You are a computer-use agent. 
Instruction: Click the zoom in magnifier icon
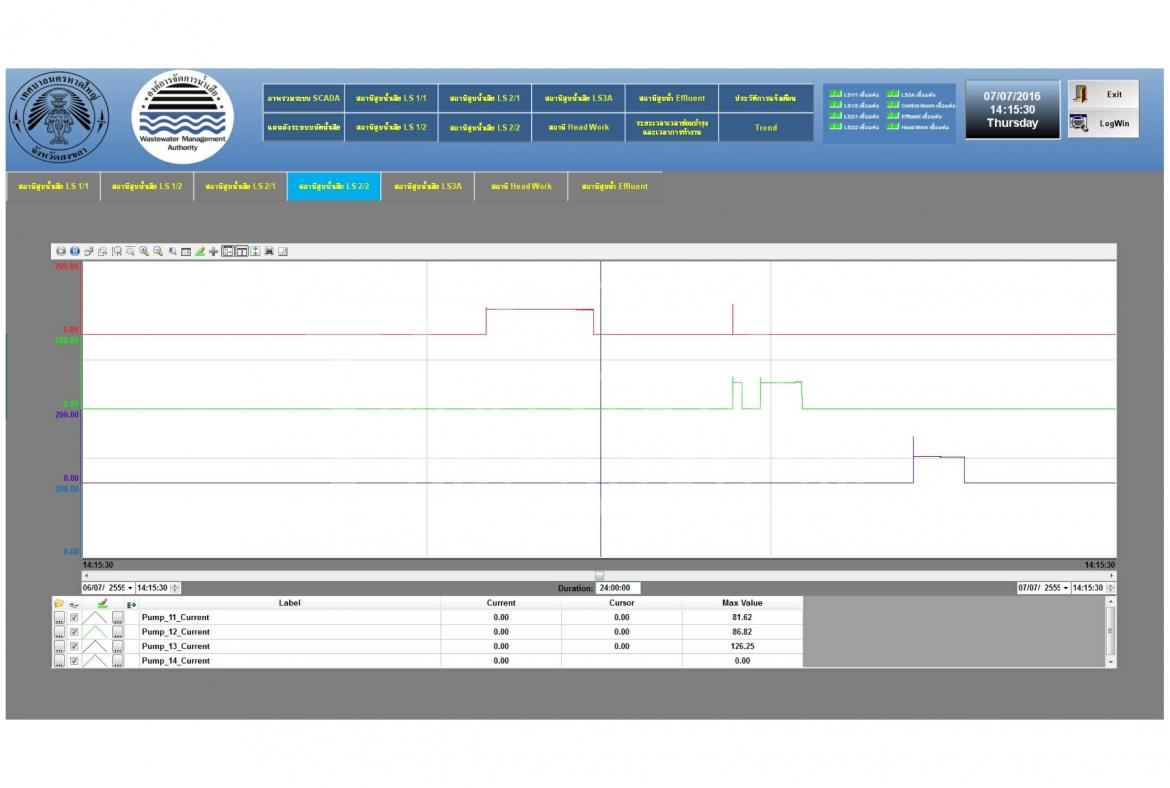coord(144,251)
